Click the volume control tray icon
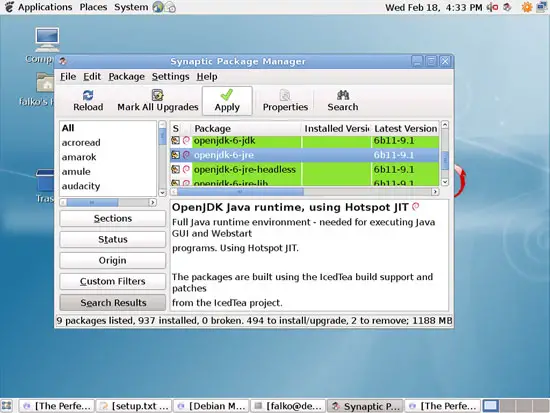550x413 pixels. [x=492, y=7]
